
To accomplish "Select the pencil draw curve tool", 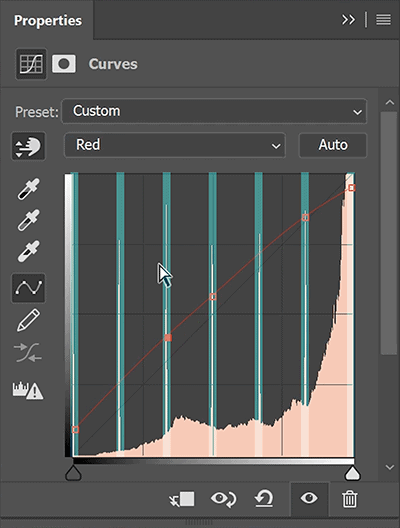I will 28,320.
